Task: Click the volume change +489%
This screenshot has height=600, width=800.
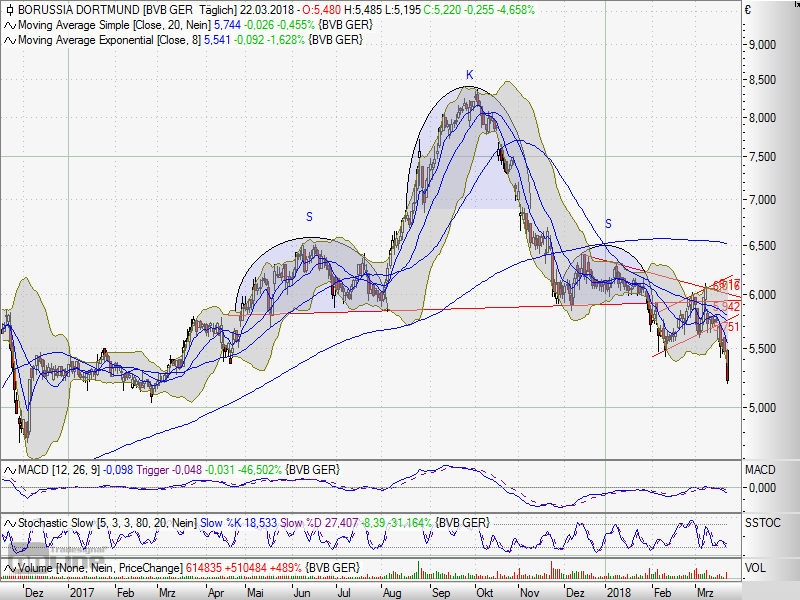Action: (x=287, y=568)
